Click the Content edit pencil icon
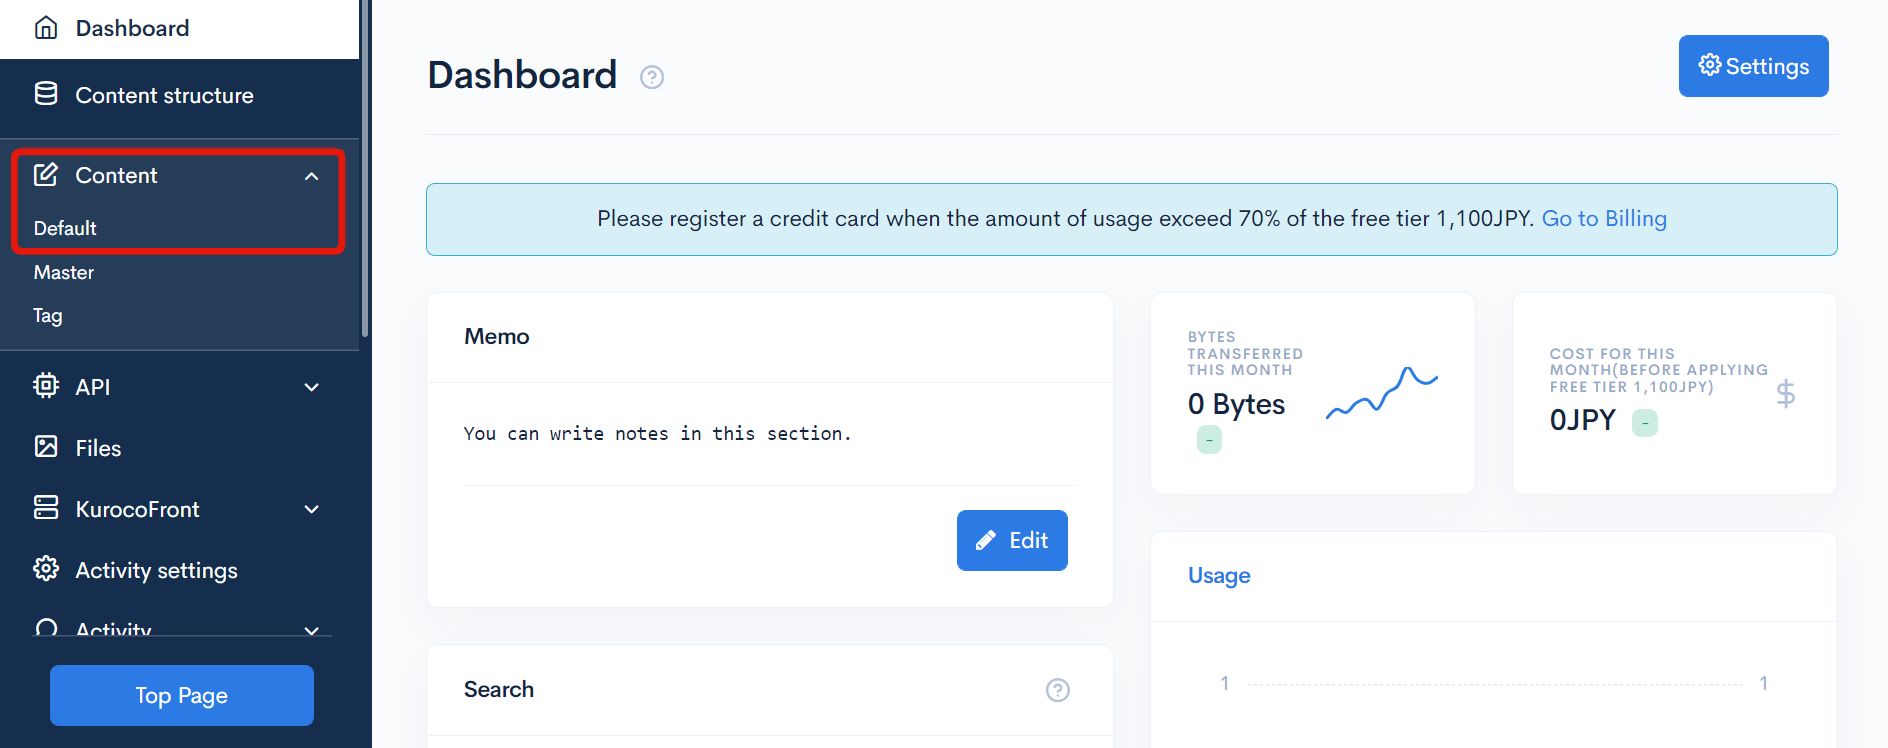Viewport: 1888px width, 748px height. point(46,175)
